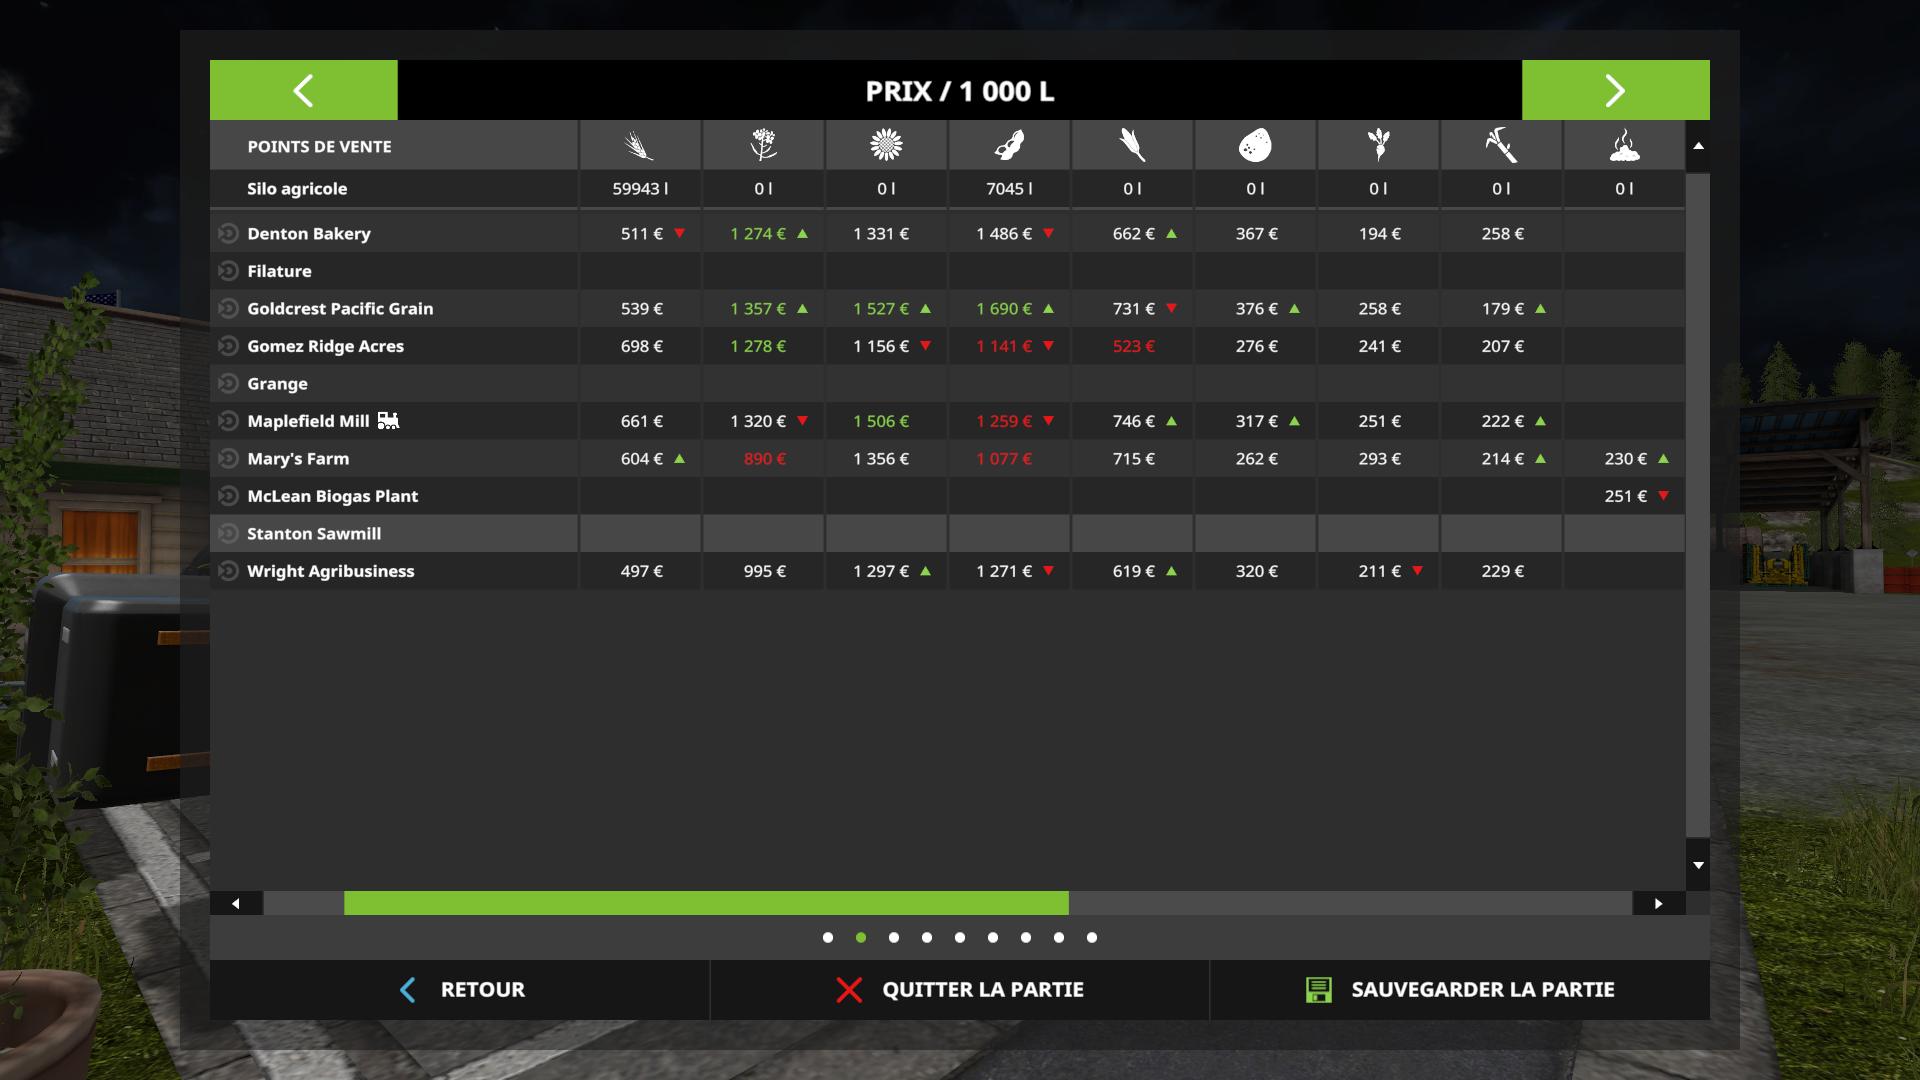The height and width of the screenshot is (1080, 1920).
Task: Click the green horizontal scrollbar thumb
Action: (x=706, y=903)
